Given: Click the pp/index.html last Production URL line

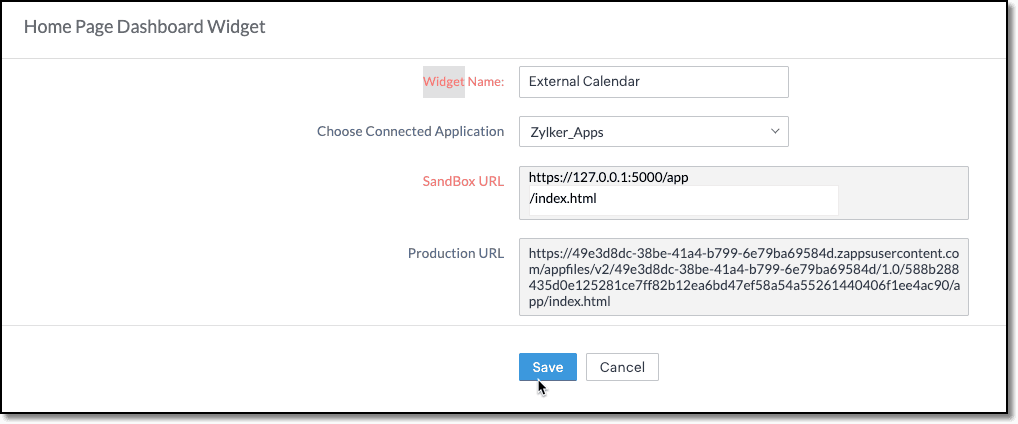Looking at the screenshot, I should [x=570, y=301].
